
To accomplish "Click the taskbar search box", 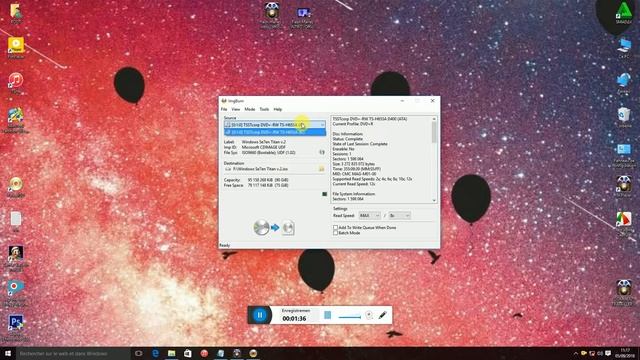I will [73, 353].
